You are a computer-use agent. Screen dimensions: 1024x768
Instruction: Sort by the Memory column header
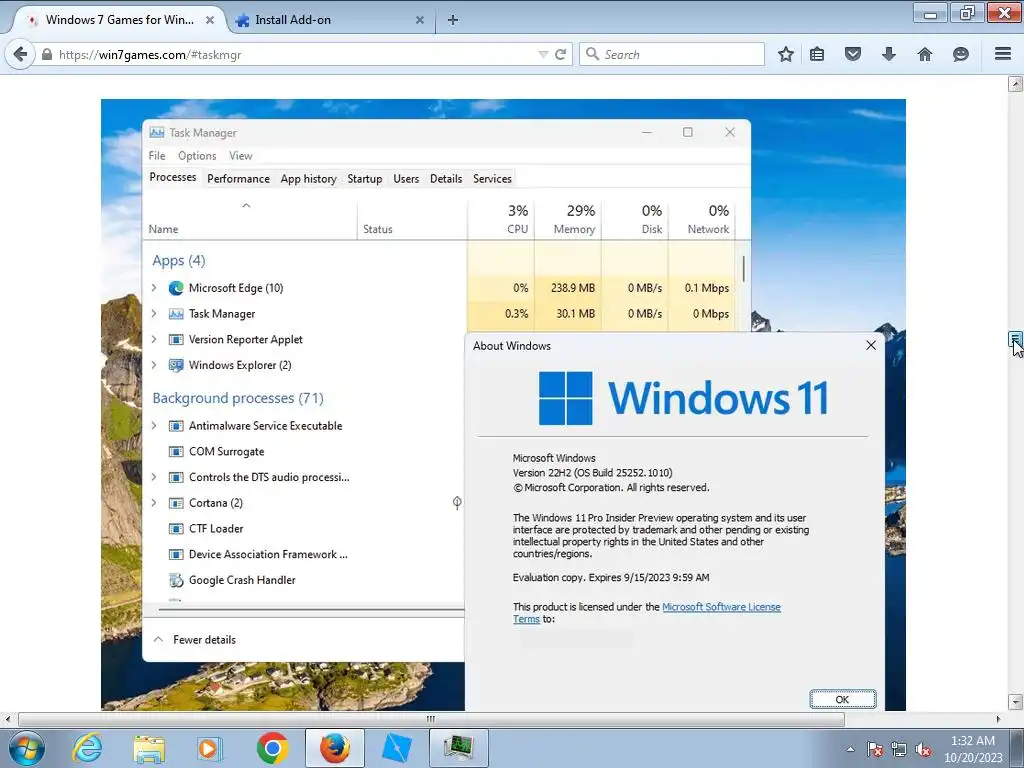click(568, 219)
